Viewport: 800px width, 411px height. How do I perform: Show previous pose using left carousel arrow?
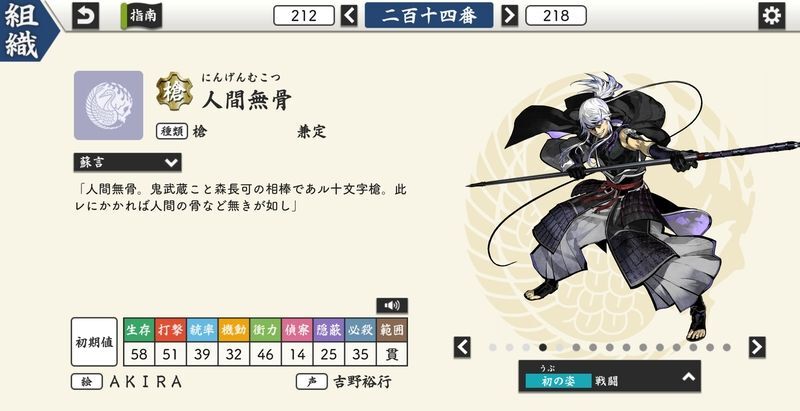pos(462,347)
